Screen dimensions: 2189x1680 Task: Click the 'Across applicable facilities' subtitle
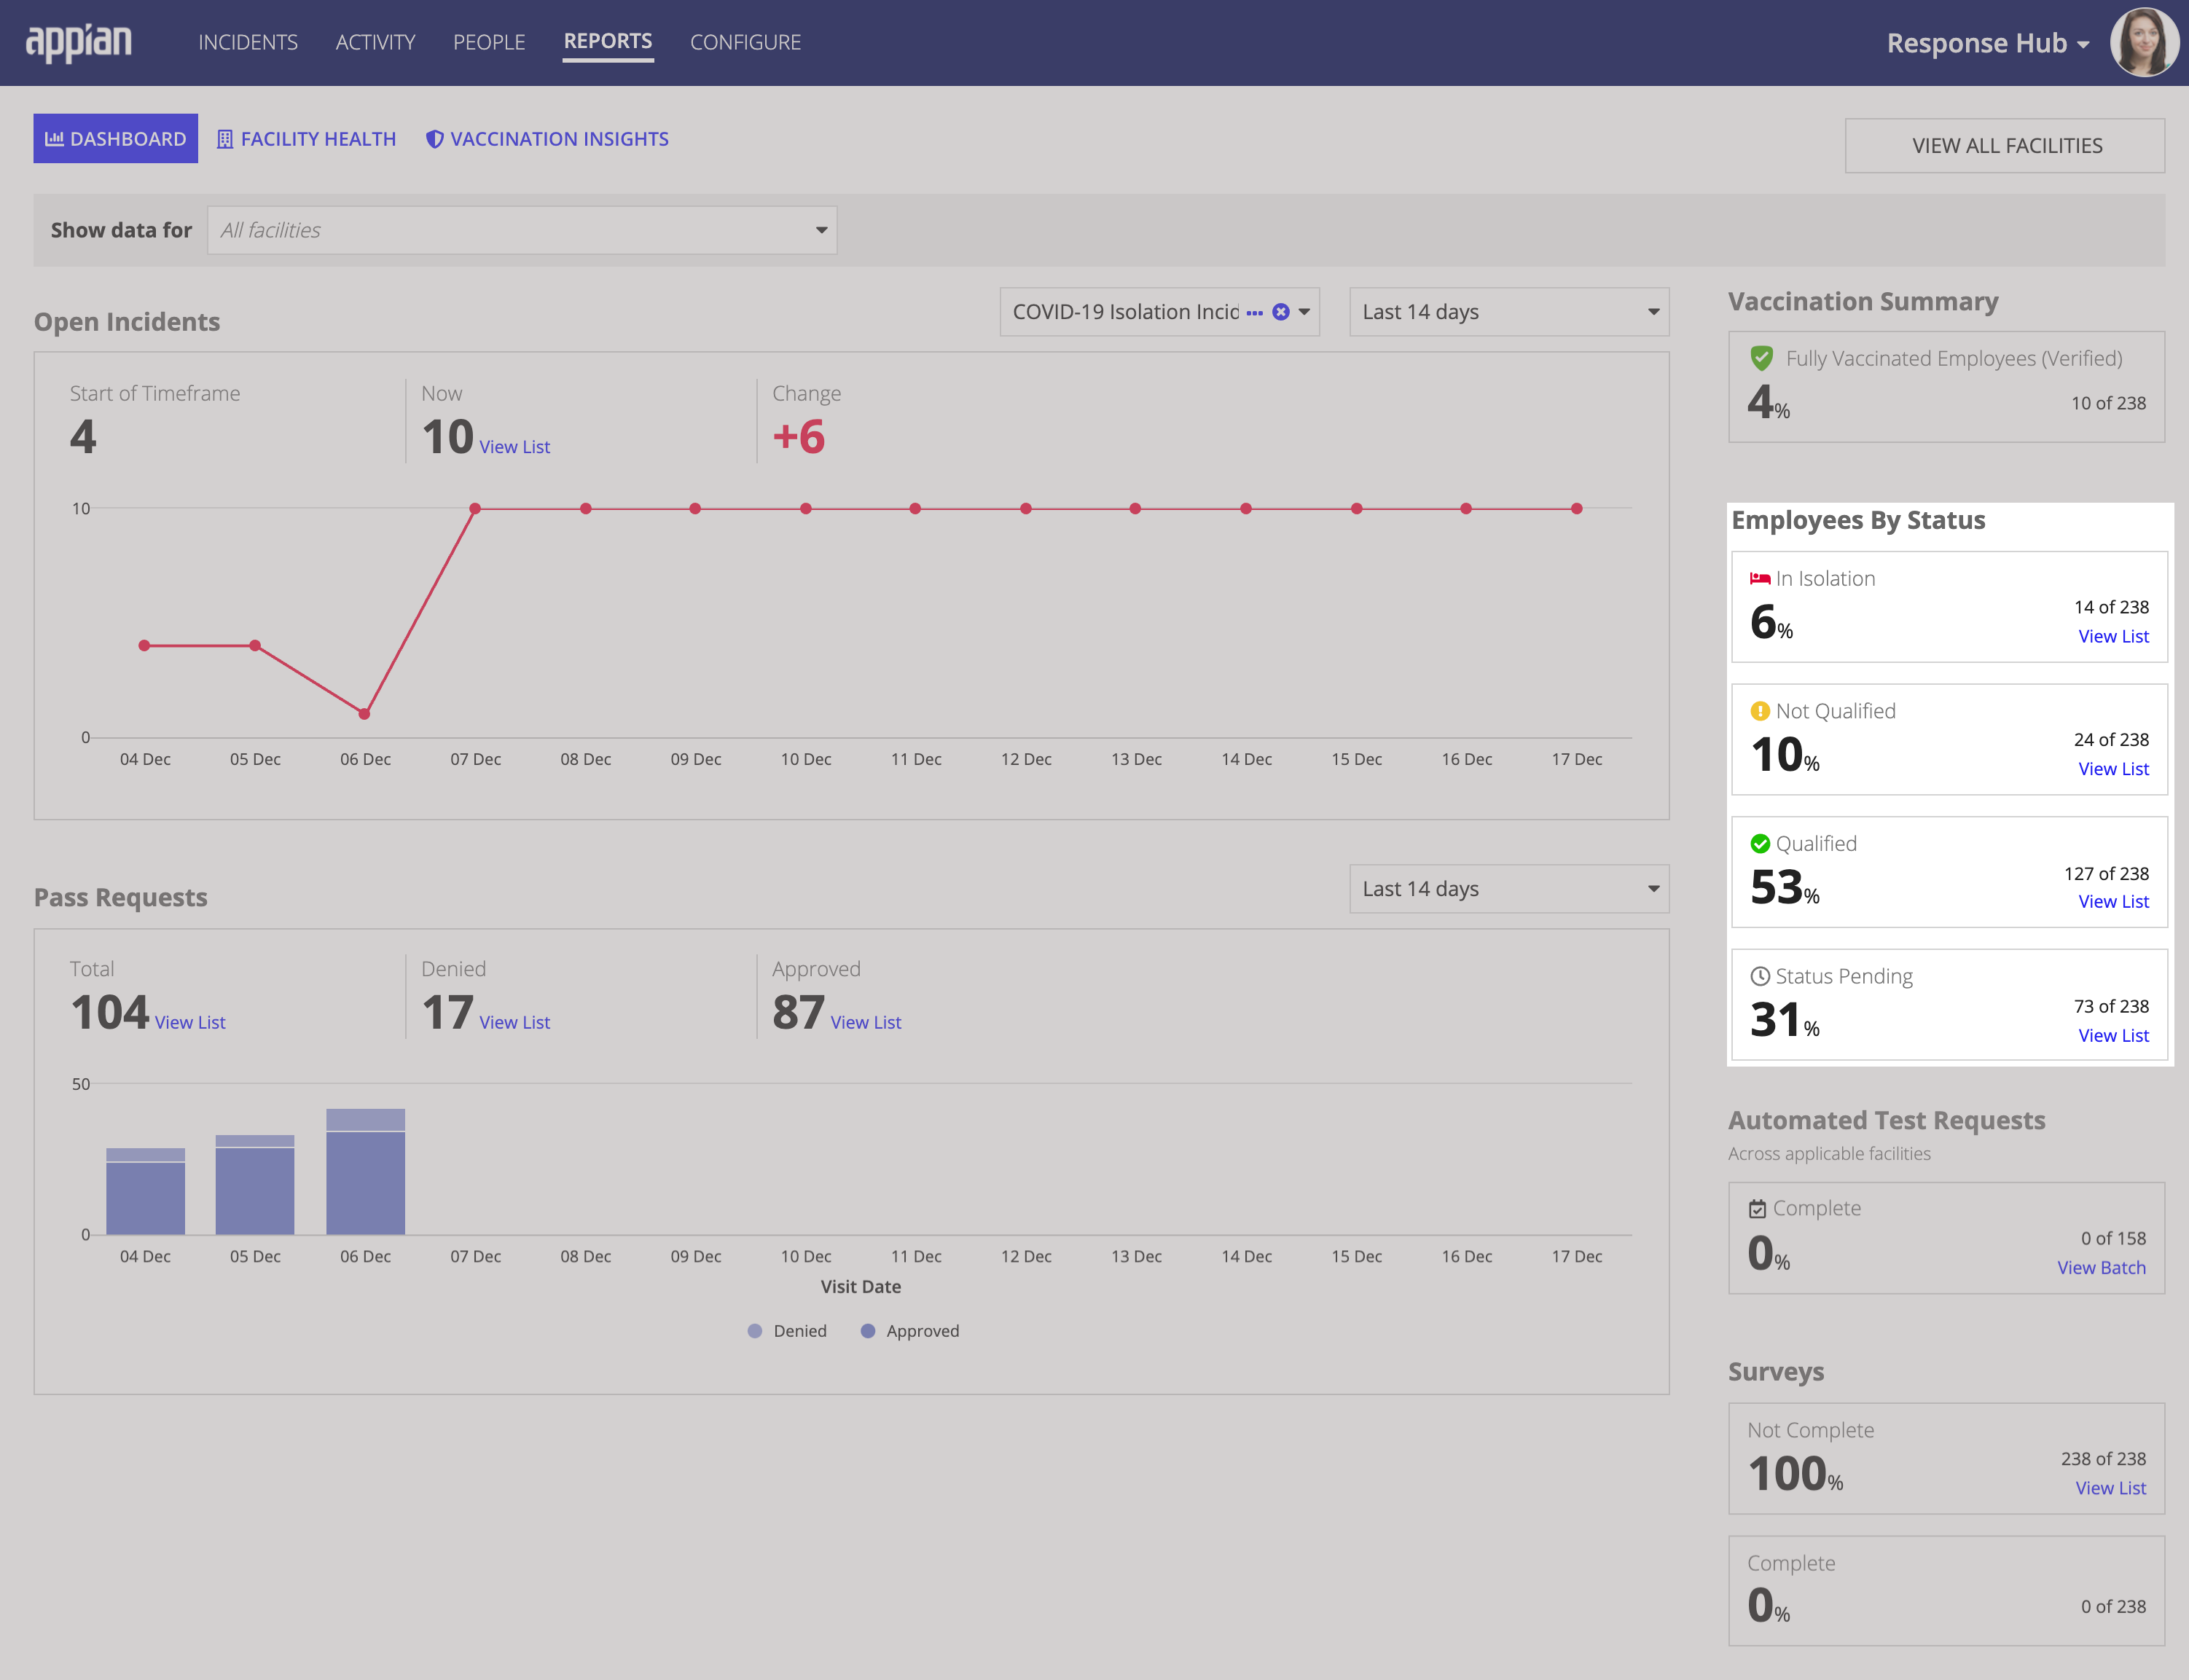coord(1829,1154)
